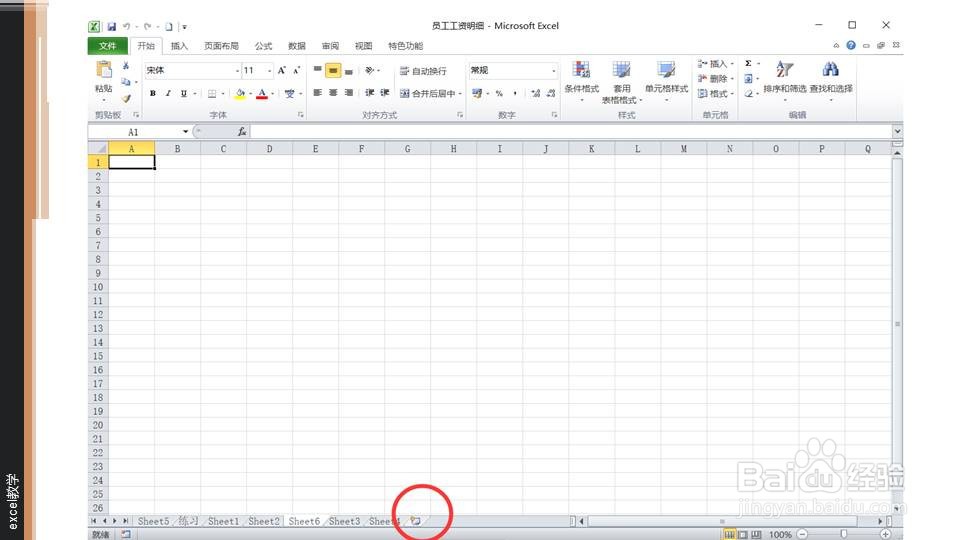Open Format as Table (套用表格格式)
Image resolution: width=960 pixels, height=540 pixels.
pos(621,82)
